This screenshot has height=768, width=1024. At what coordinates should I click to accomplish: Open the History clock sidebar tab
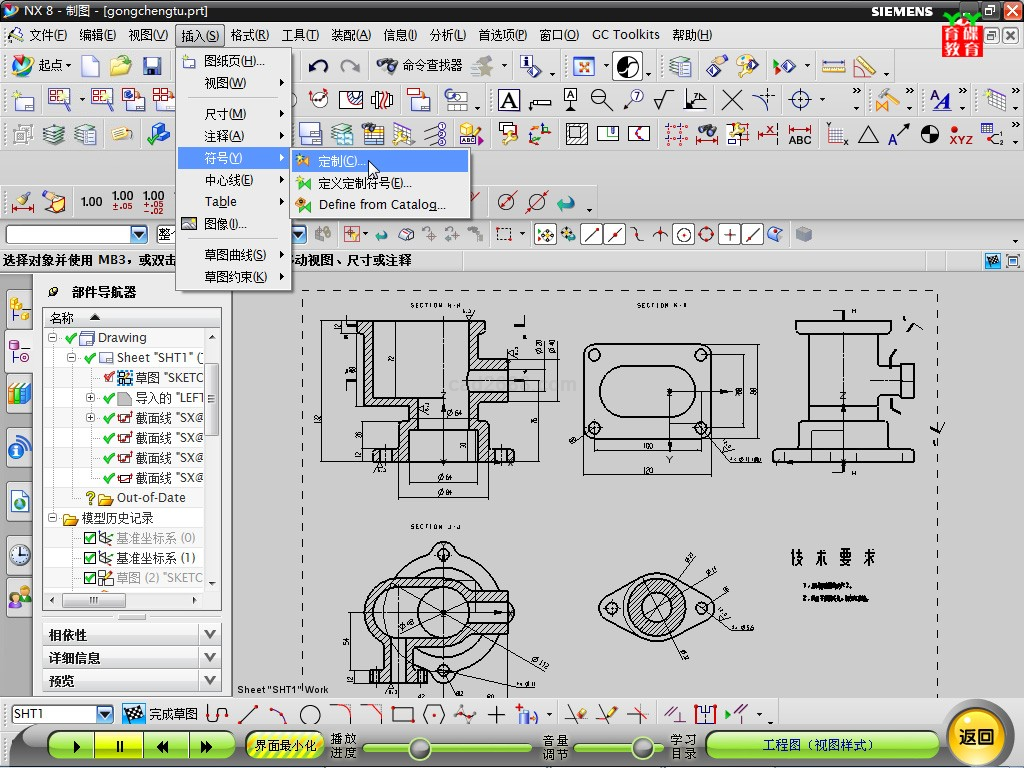[19, 555]
